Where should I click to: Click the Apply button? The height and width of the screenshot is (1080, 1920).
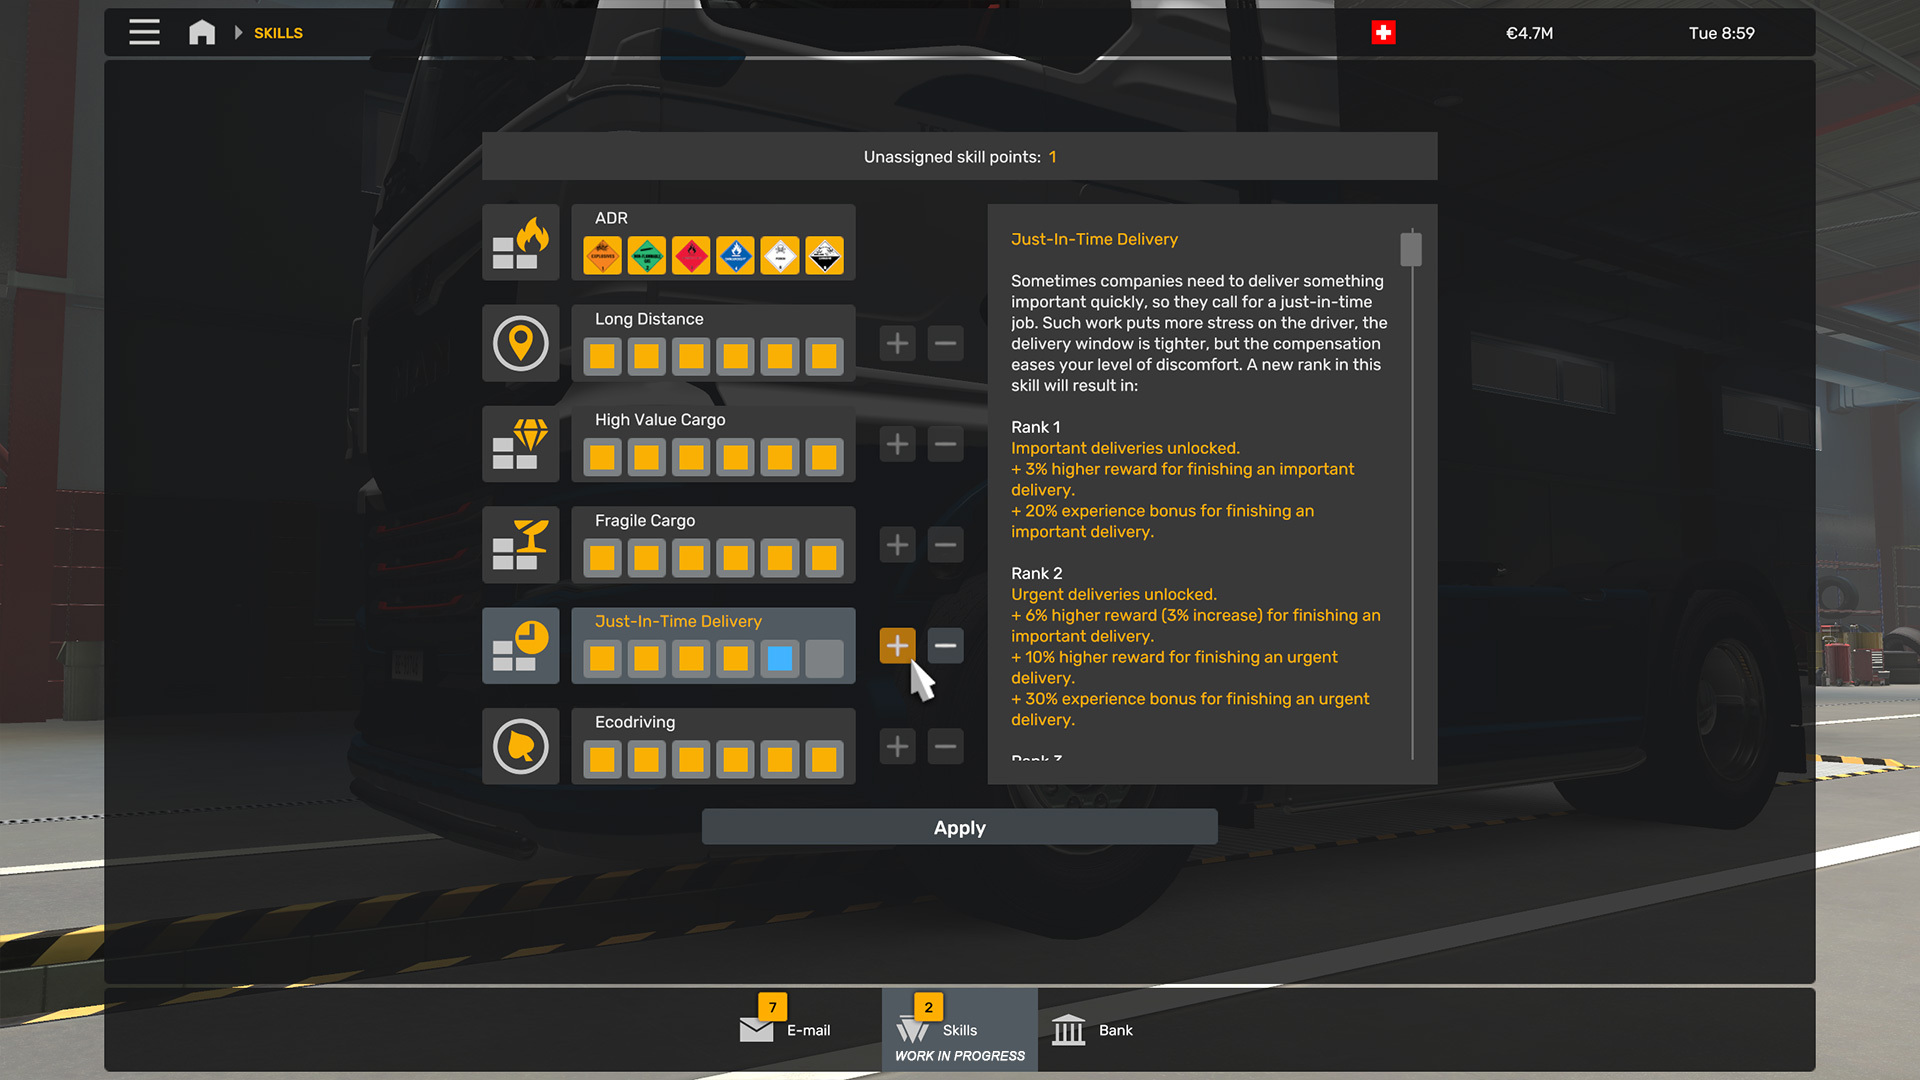click(959, 827)
